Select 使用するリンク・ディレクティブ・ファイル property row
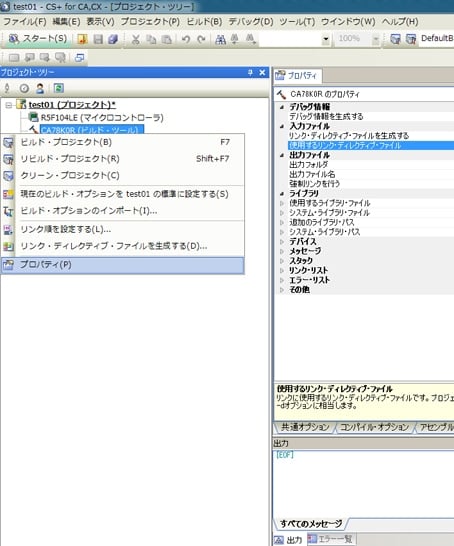 (x=371, y=145)
